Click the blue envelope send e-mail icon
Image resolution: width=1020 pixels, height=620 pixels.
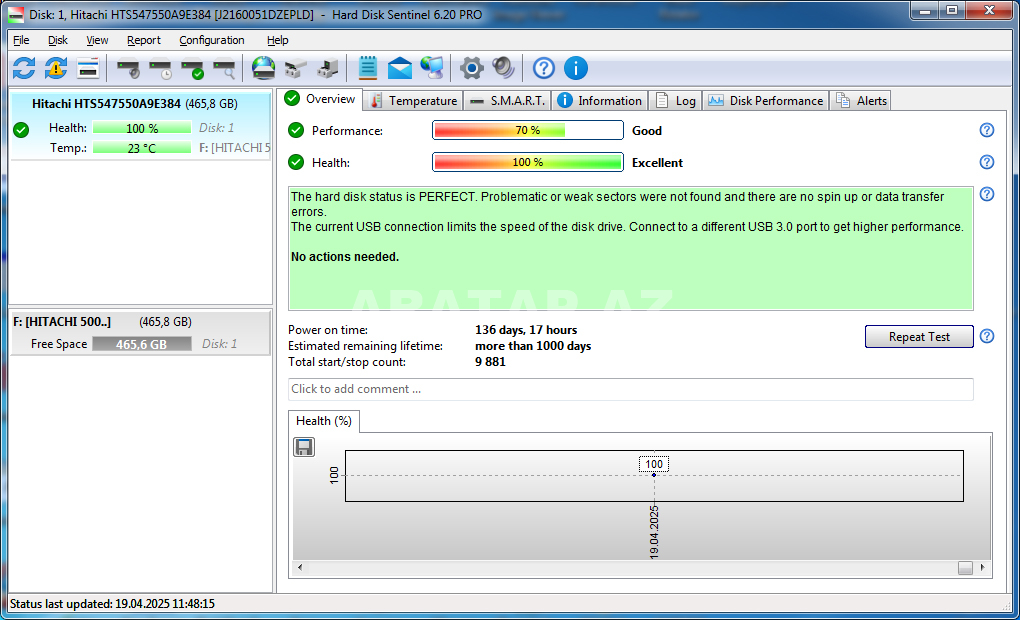click(399, 68)
